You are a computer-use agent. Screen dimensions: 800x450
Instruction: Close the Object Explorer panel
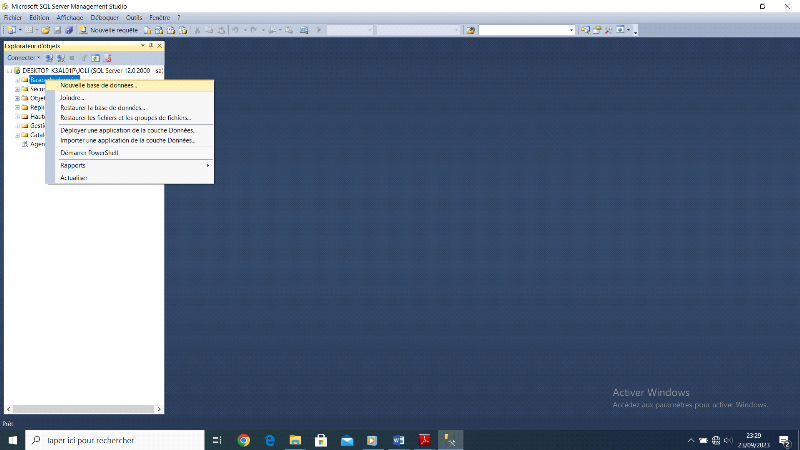[x=159, y=45]
